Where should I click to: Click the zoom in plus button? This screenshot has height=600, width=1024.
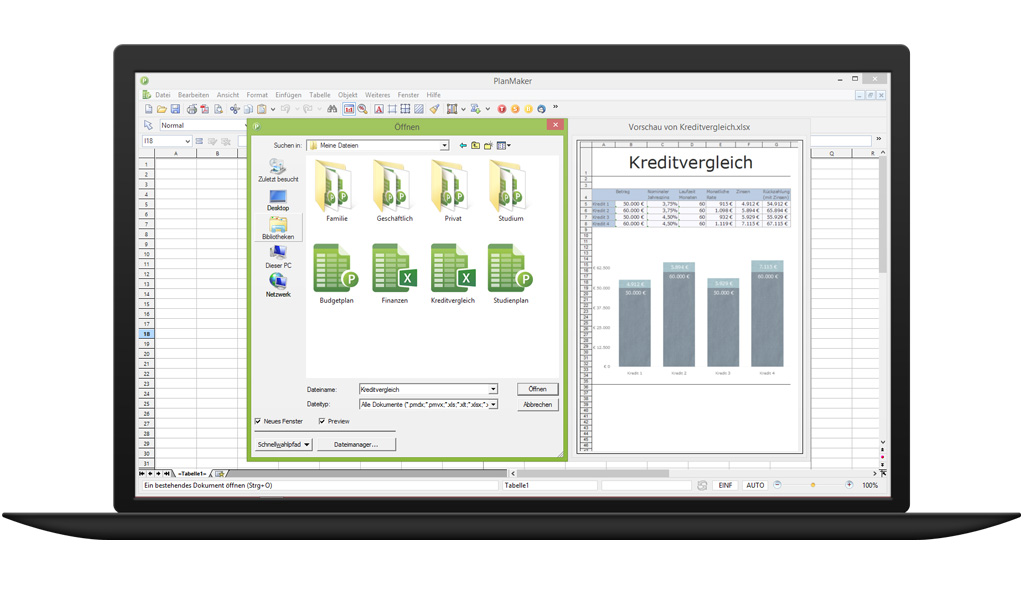[x=849, y=484]
